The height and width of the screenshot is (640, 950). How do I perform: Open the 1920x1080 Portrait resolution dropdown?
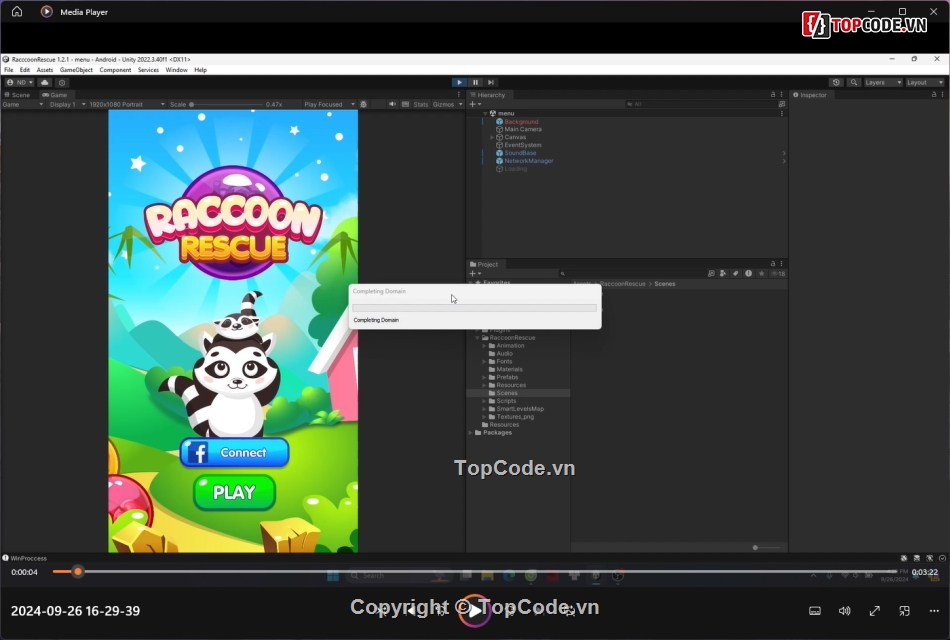tap(127, 104)
